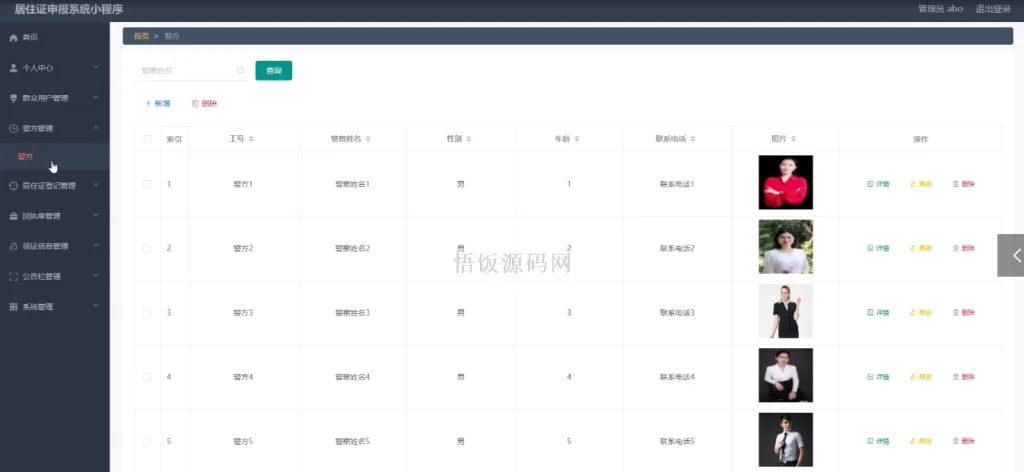Open 系统管理 menu label
Screen dimensions: 1024x472
pos(38,307)
